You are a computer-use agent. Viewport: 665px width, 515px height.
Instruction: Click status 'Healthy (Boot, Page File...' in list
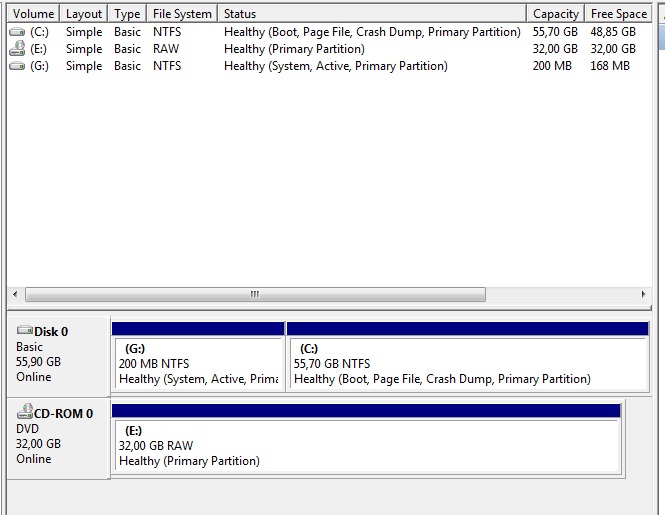[x=372, y=32]
